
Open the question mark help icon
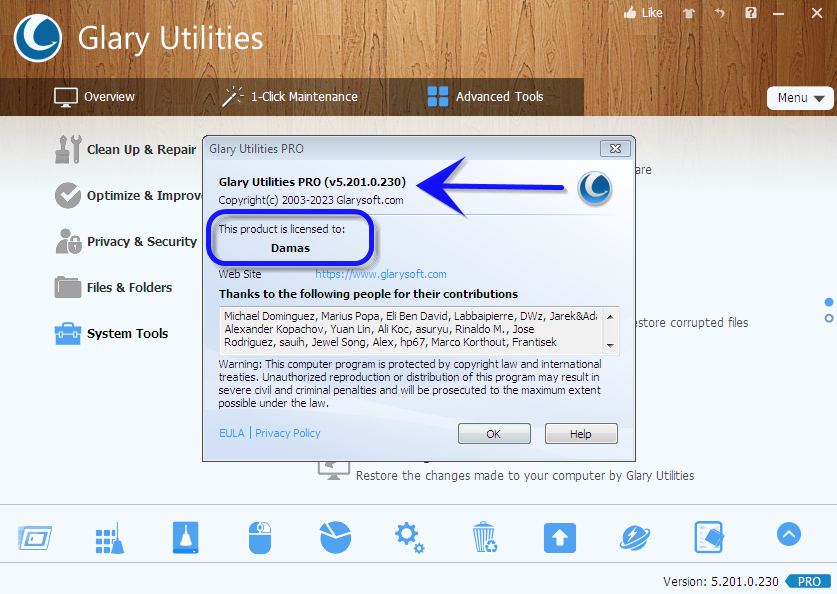click(751, 13)
